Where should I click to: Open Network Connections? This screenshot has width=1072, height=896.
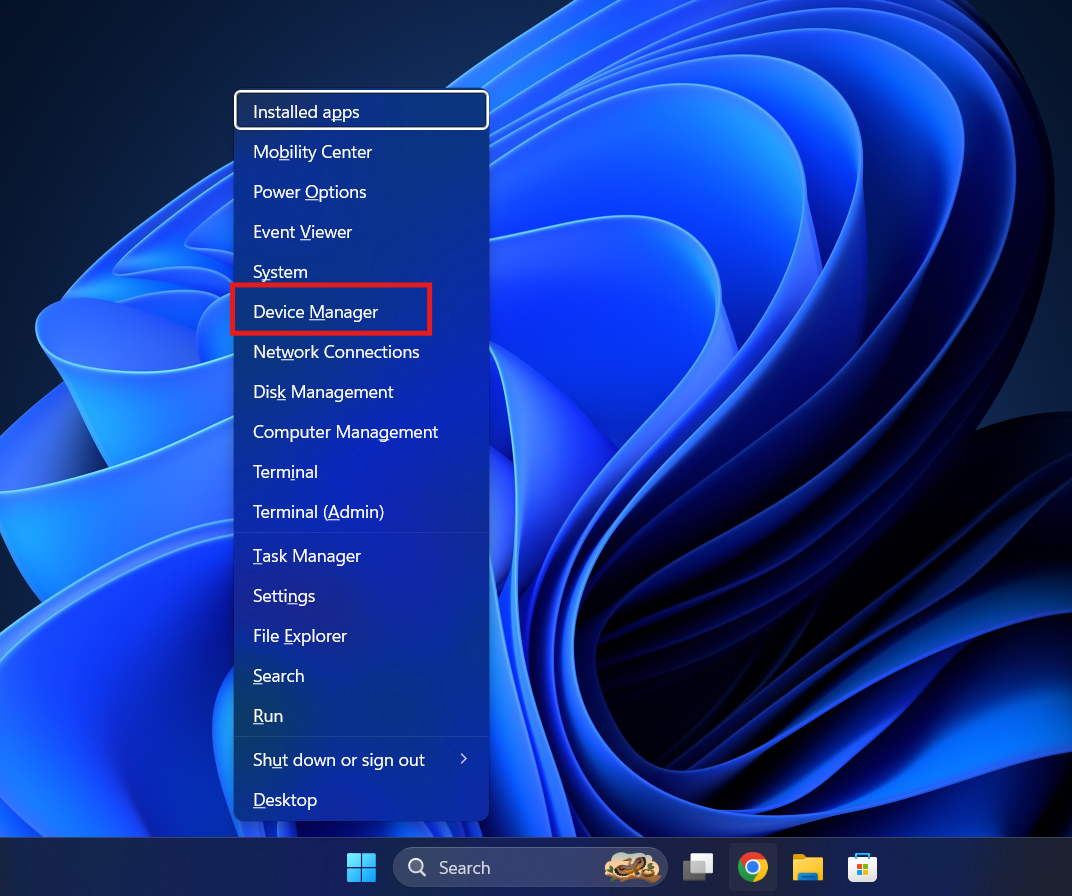pos(336,351)
